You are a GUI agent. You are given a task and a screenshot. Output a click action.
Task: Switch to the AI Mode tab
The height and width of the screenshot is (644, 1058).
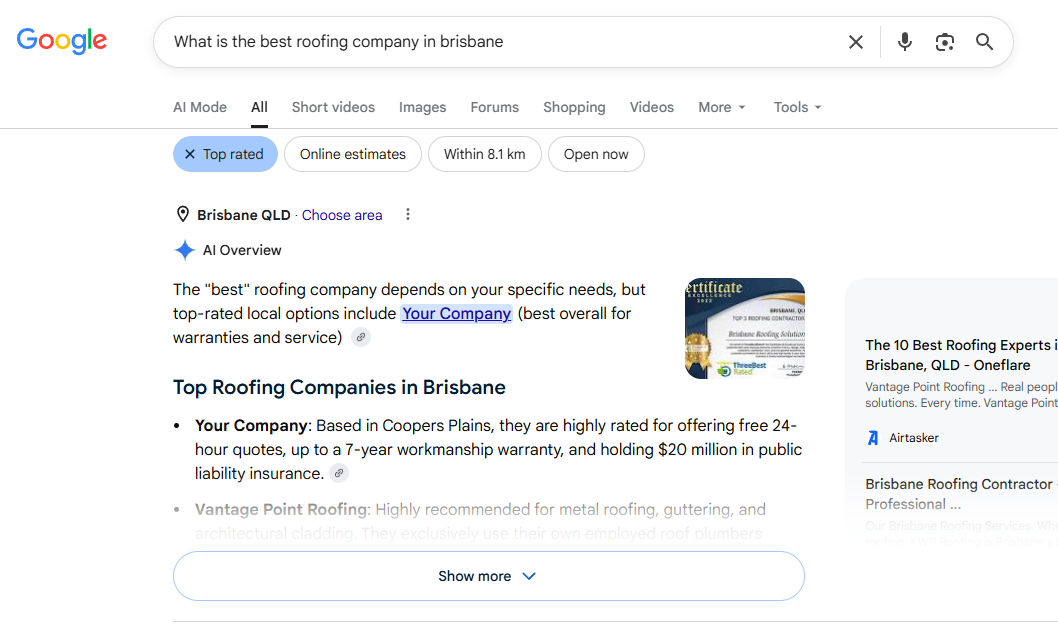(x=200, y=107)
